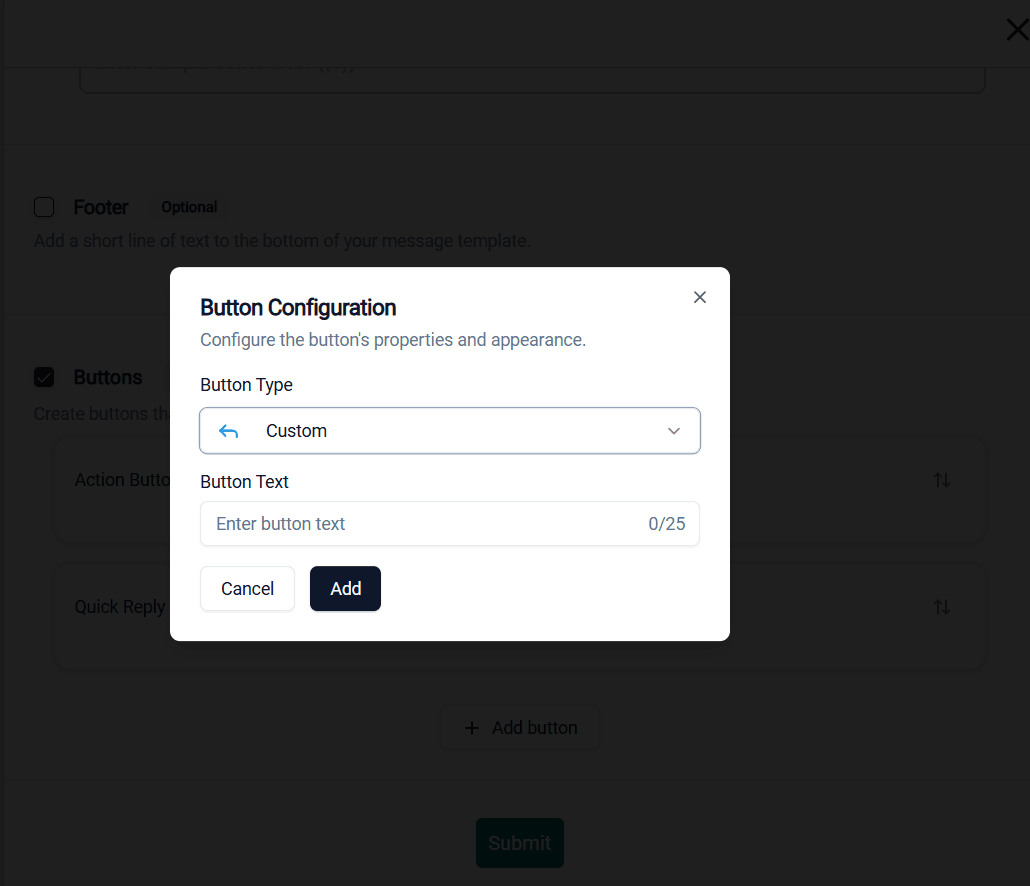Submit the message template form
The image size is (1030, 886).
point(519,843)
